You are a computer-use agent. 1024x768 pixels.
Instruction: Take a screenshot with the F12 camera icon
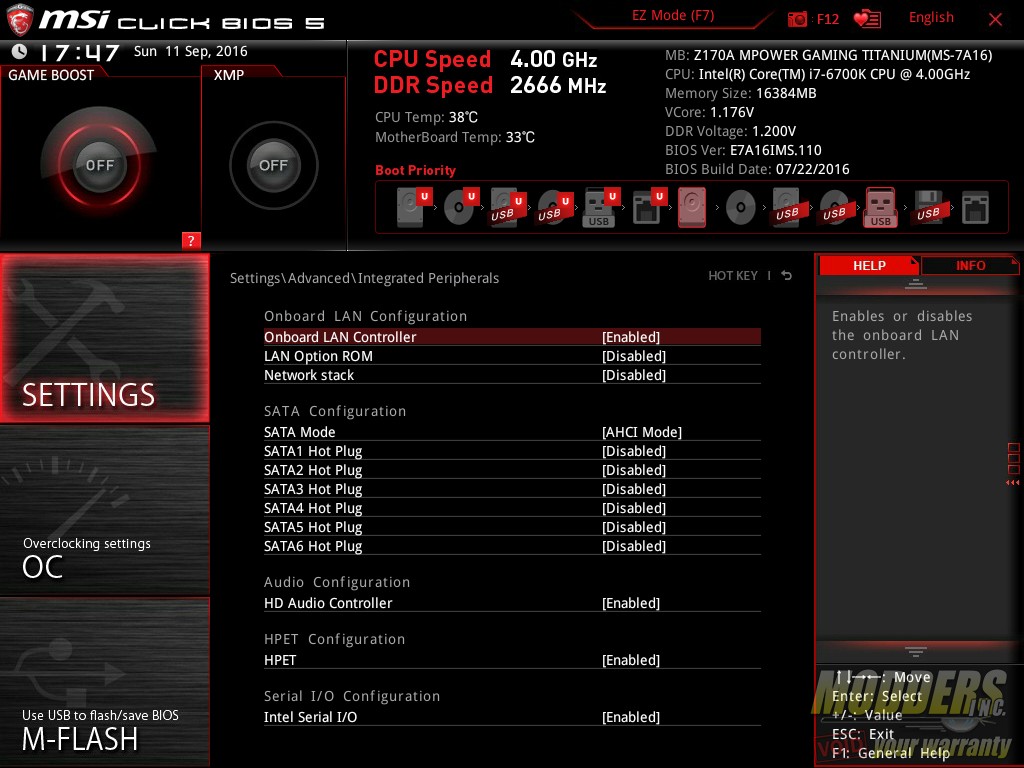coord(797,19)
